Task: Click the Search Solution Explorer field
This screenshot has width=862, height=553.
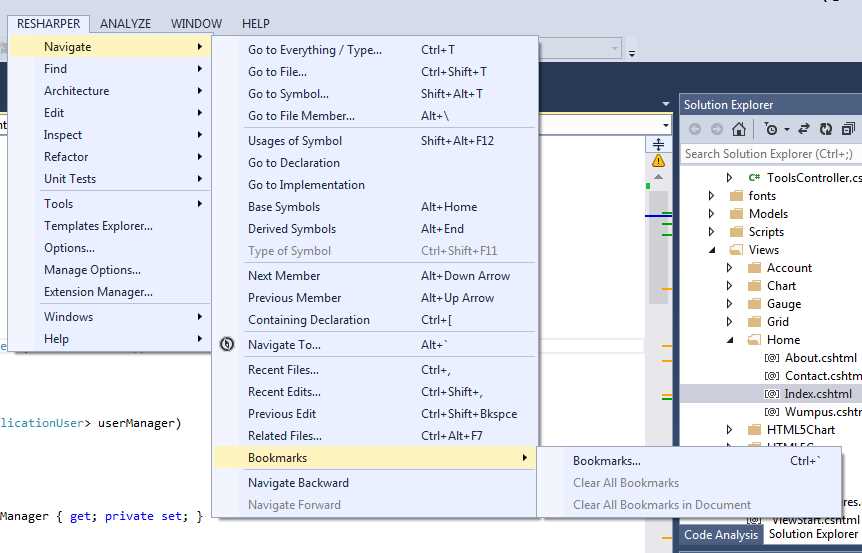Action: (771, 154)
